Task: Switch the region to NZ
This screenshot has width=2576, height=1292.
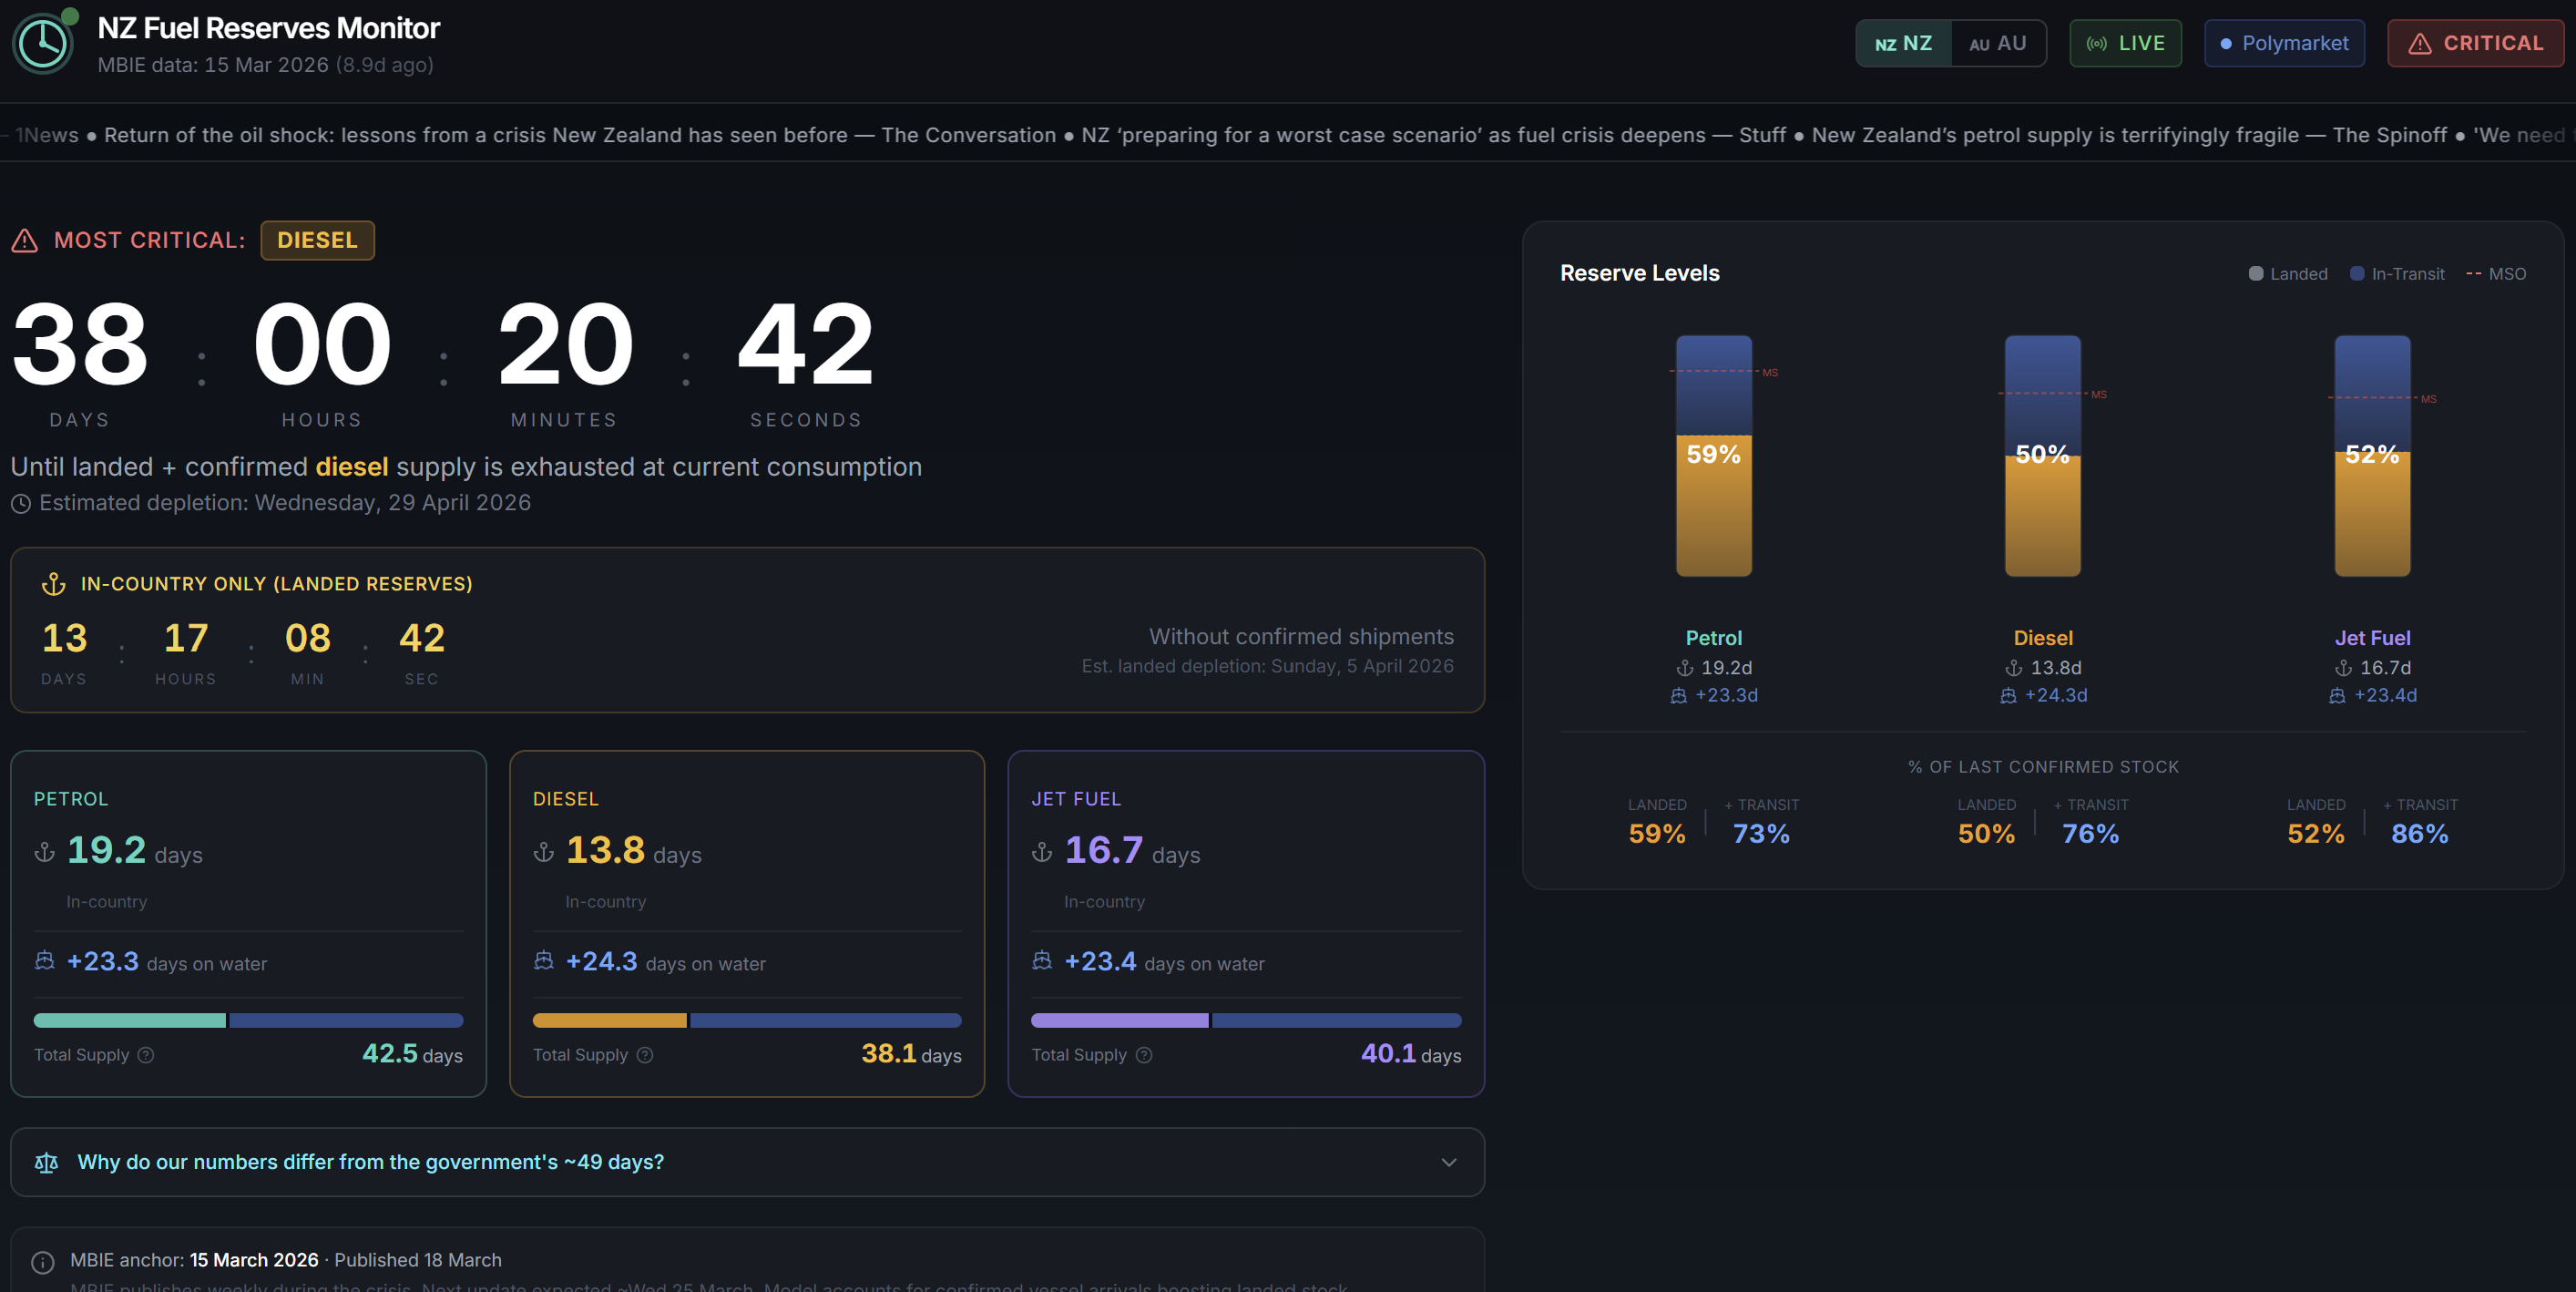Action: click(1904, 44)
